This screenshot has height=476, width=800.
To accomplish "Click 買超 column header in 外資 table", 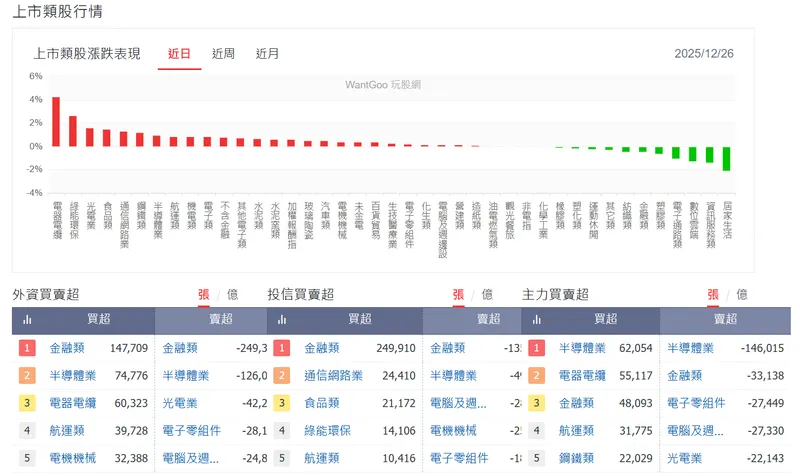I will [x=99, y=320].
